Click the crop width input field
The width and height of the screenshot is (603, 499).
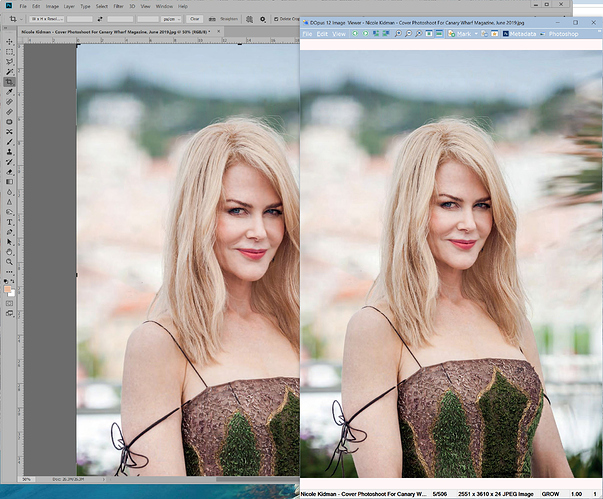80,19
